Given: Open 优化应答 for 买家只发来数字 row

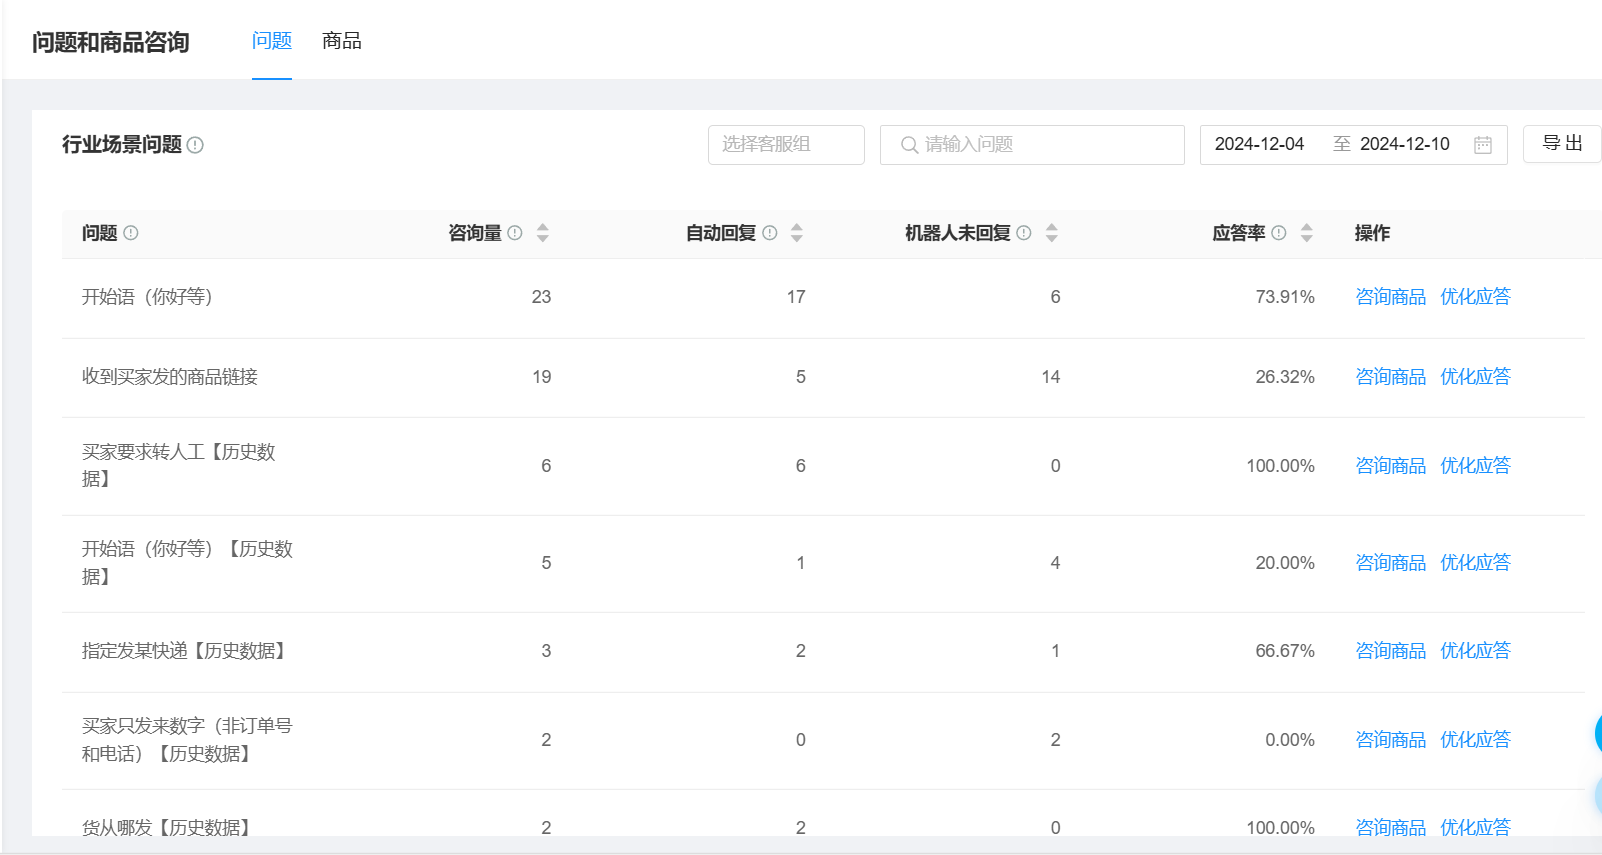Looking at the screenshot, I should pyautogui.click(x=1475, y=740).
